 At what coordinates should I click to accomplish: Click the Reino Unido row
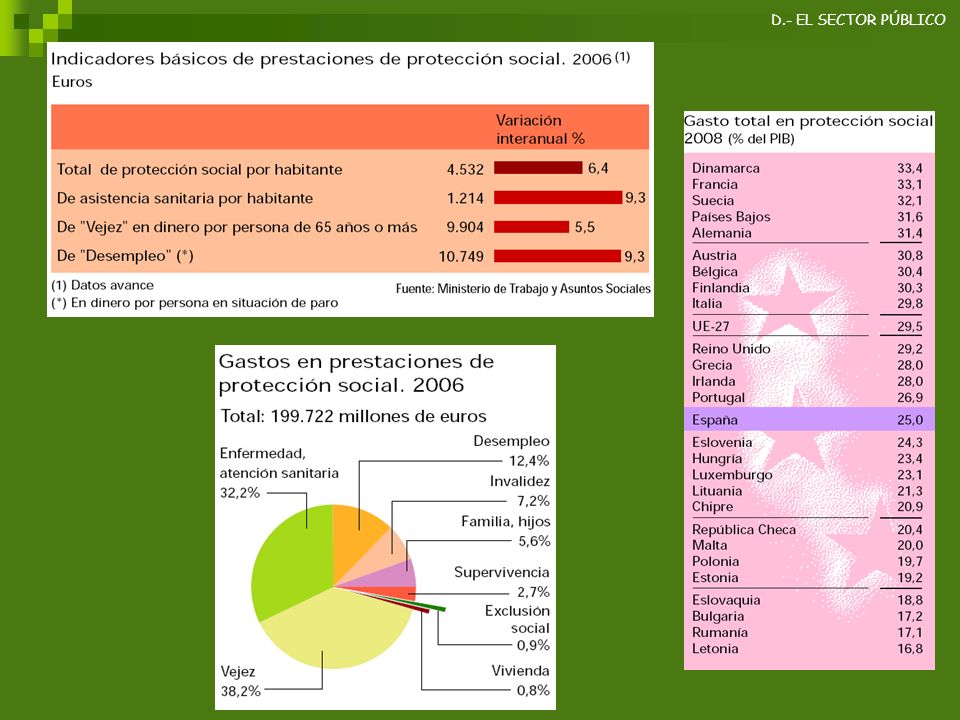[807, 349]
